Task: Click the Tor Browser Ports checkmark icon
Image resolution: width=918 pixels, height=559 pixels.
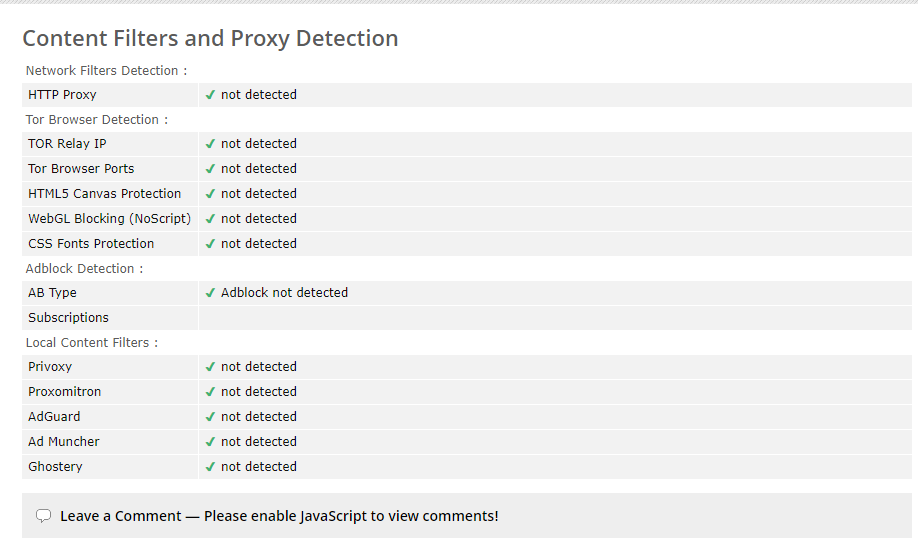Action: click(x=210, y=169)
